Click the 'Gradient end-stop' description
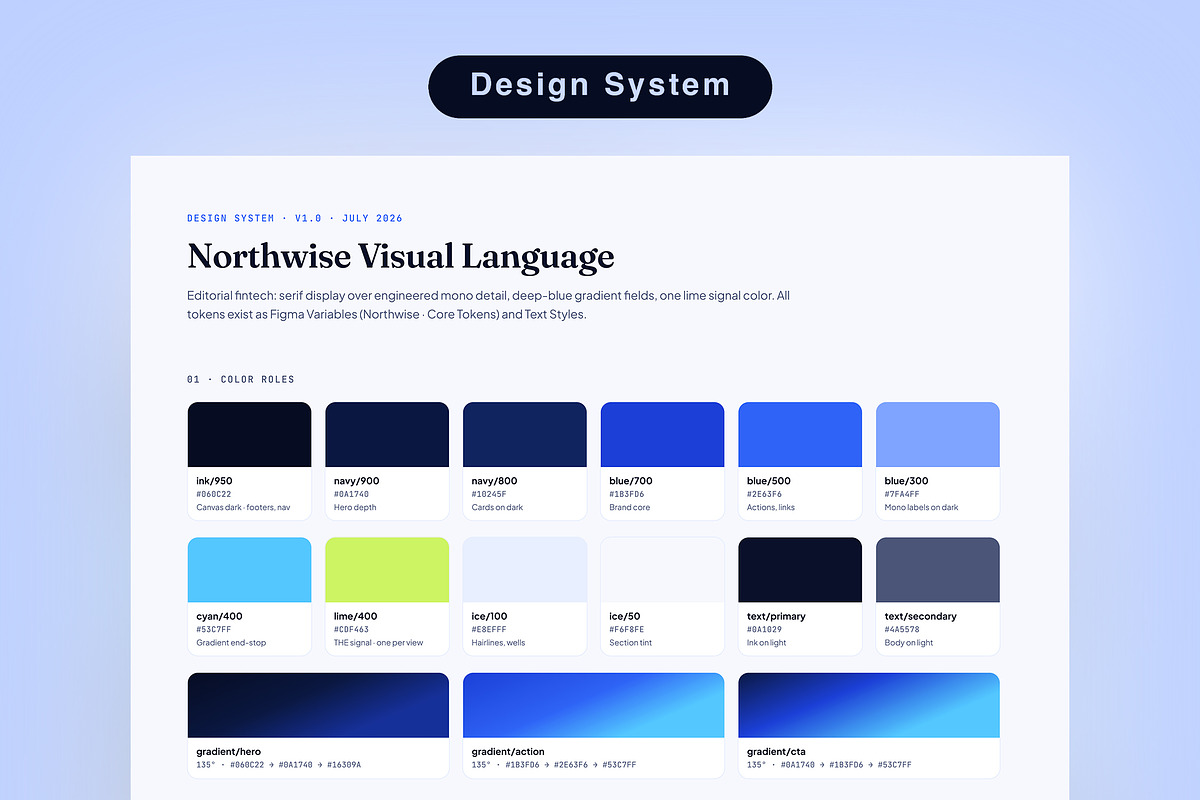1200x800 pixels. pyautogui.click(x=231, y=642)
